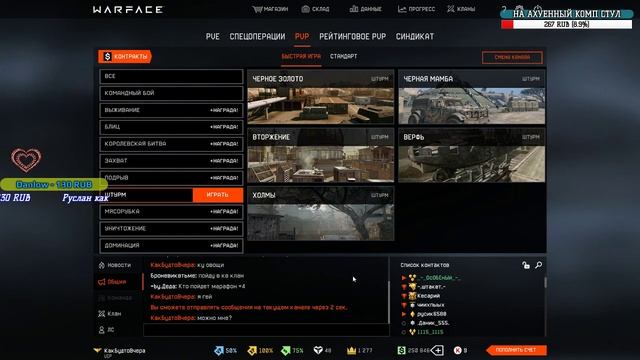Select the Командный бой mode

pos(171,93)
